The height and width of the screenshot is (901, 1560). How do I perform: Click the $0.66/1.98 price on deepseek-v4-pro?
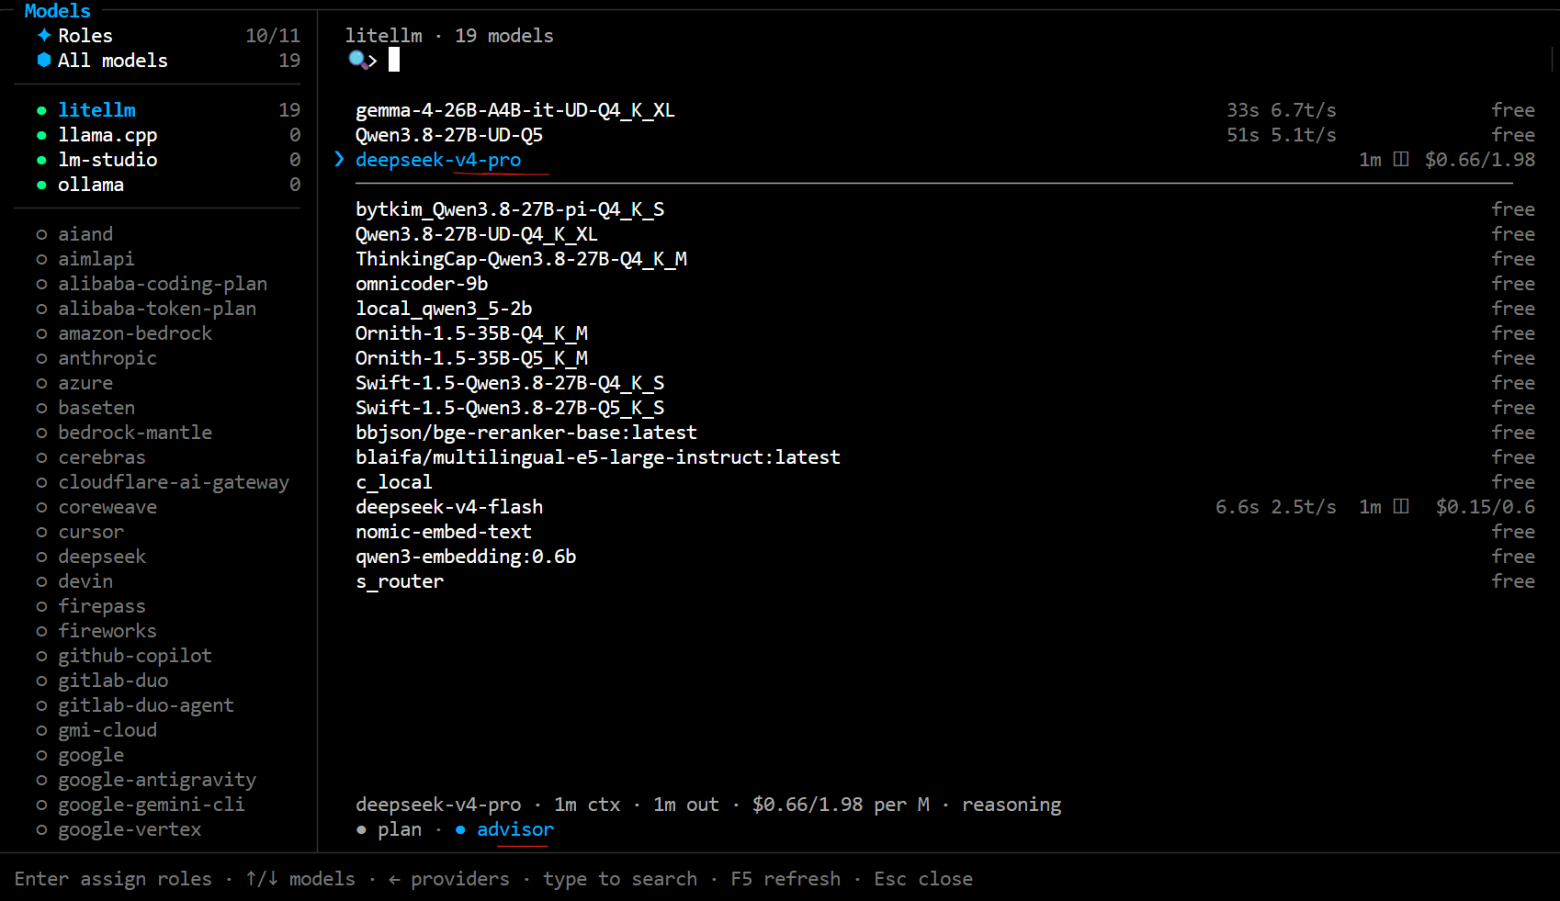(1480, 160)
